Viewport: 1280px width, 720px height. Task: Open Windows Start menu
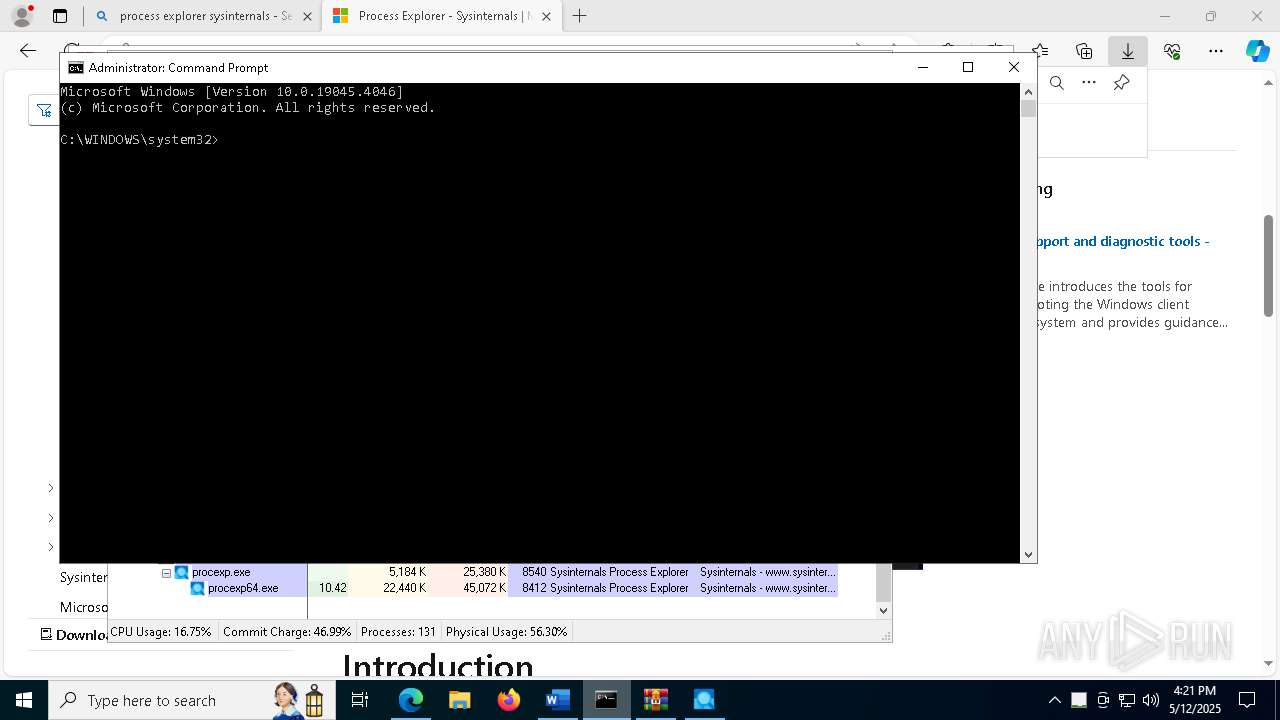[24, 700]
